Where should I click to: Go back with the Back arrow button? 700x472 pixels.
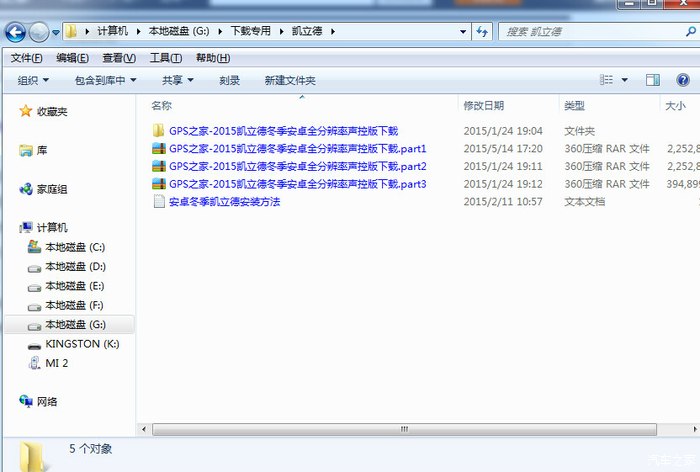point(15,32)
